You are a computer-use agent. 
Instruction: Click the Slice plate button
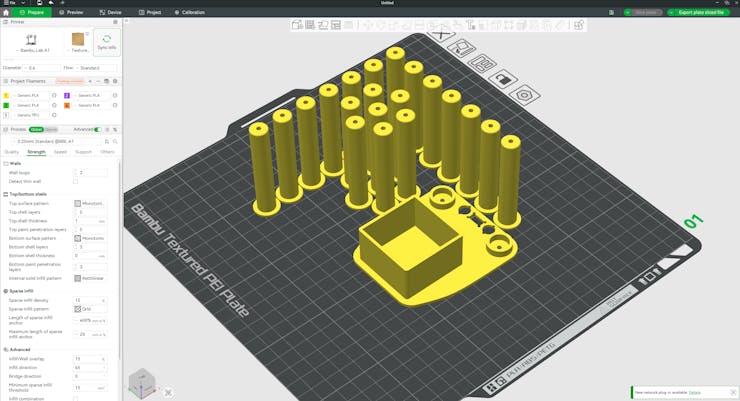tap(646, 12)
